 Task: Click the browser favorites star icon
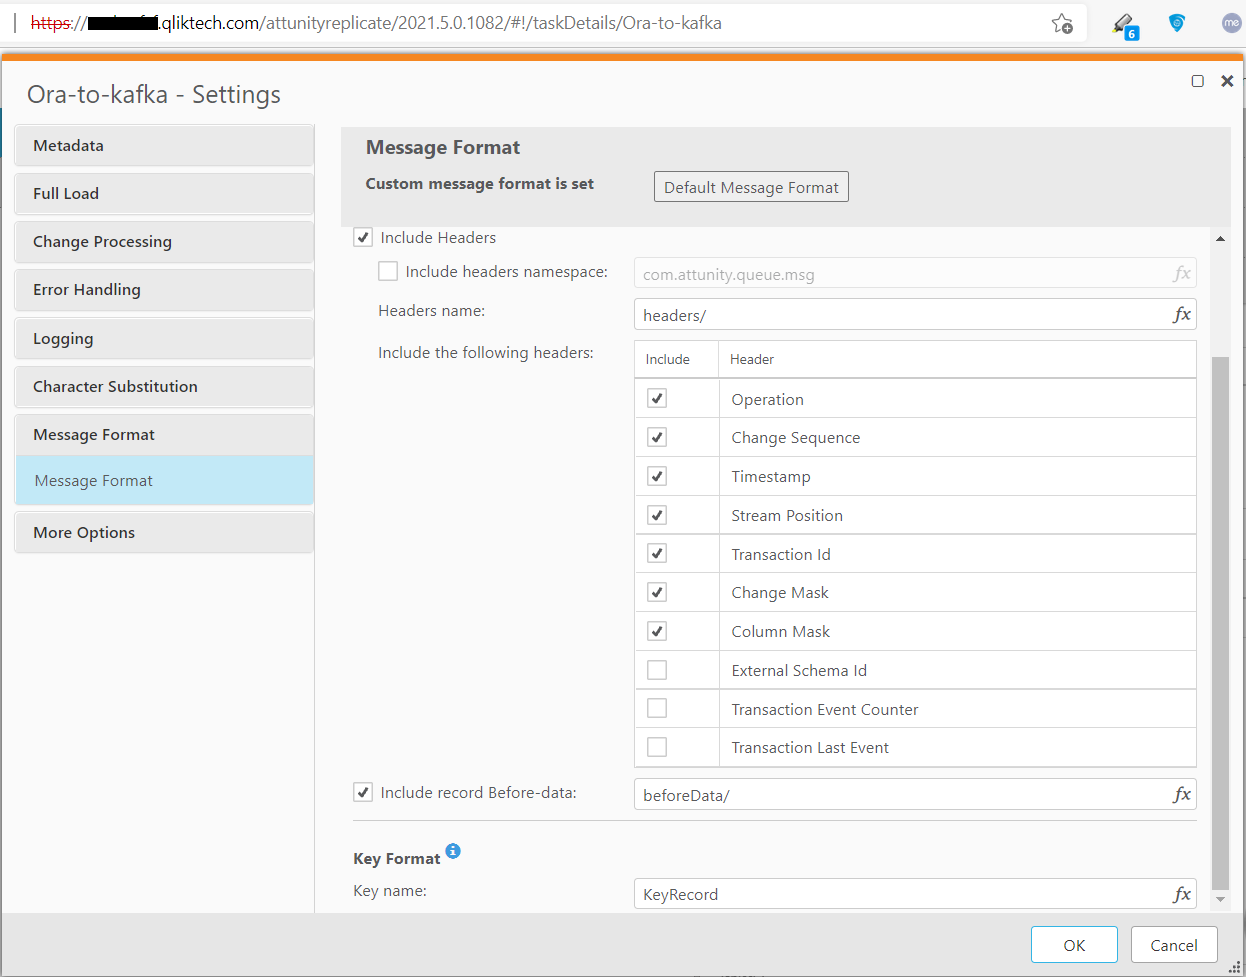(1062, 24)
